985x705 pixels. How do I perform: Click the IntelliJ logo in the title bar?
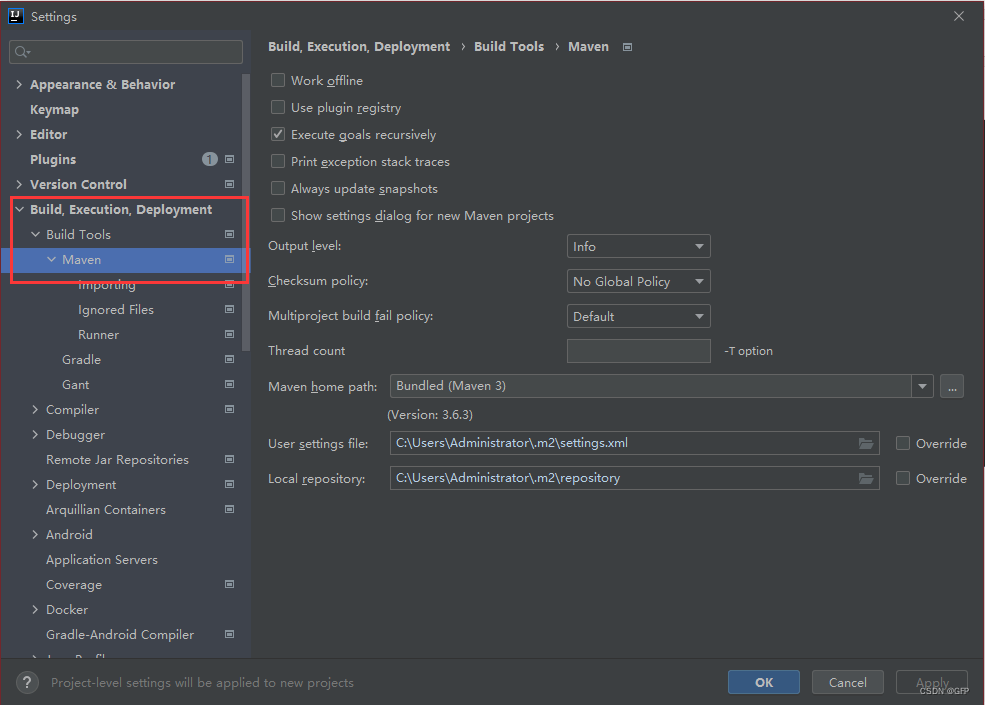pyautogui.click(x=16, y=16)
